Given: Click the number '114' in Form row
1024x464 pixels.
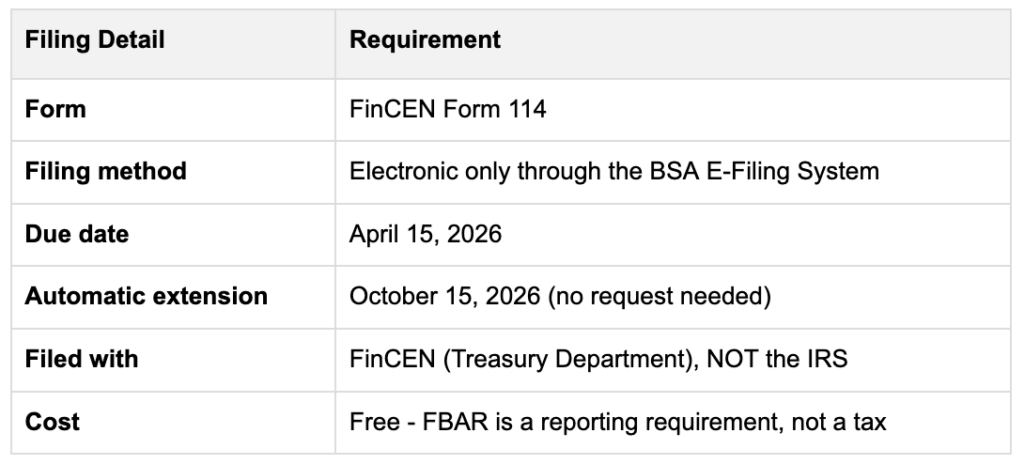Looking at the screenshot, I should pyautogui.click(x=527, y=109).
